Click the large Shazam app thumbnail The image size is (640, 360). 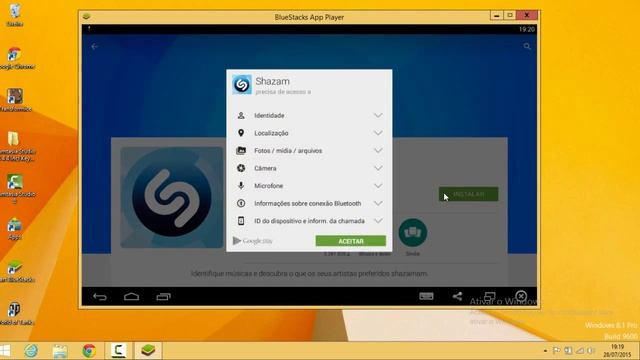[172, 197]
